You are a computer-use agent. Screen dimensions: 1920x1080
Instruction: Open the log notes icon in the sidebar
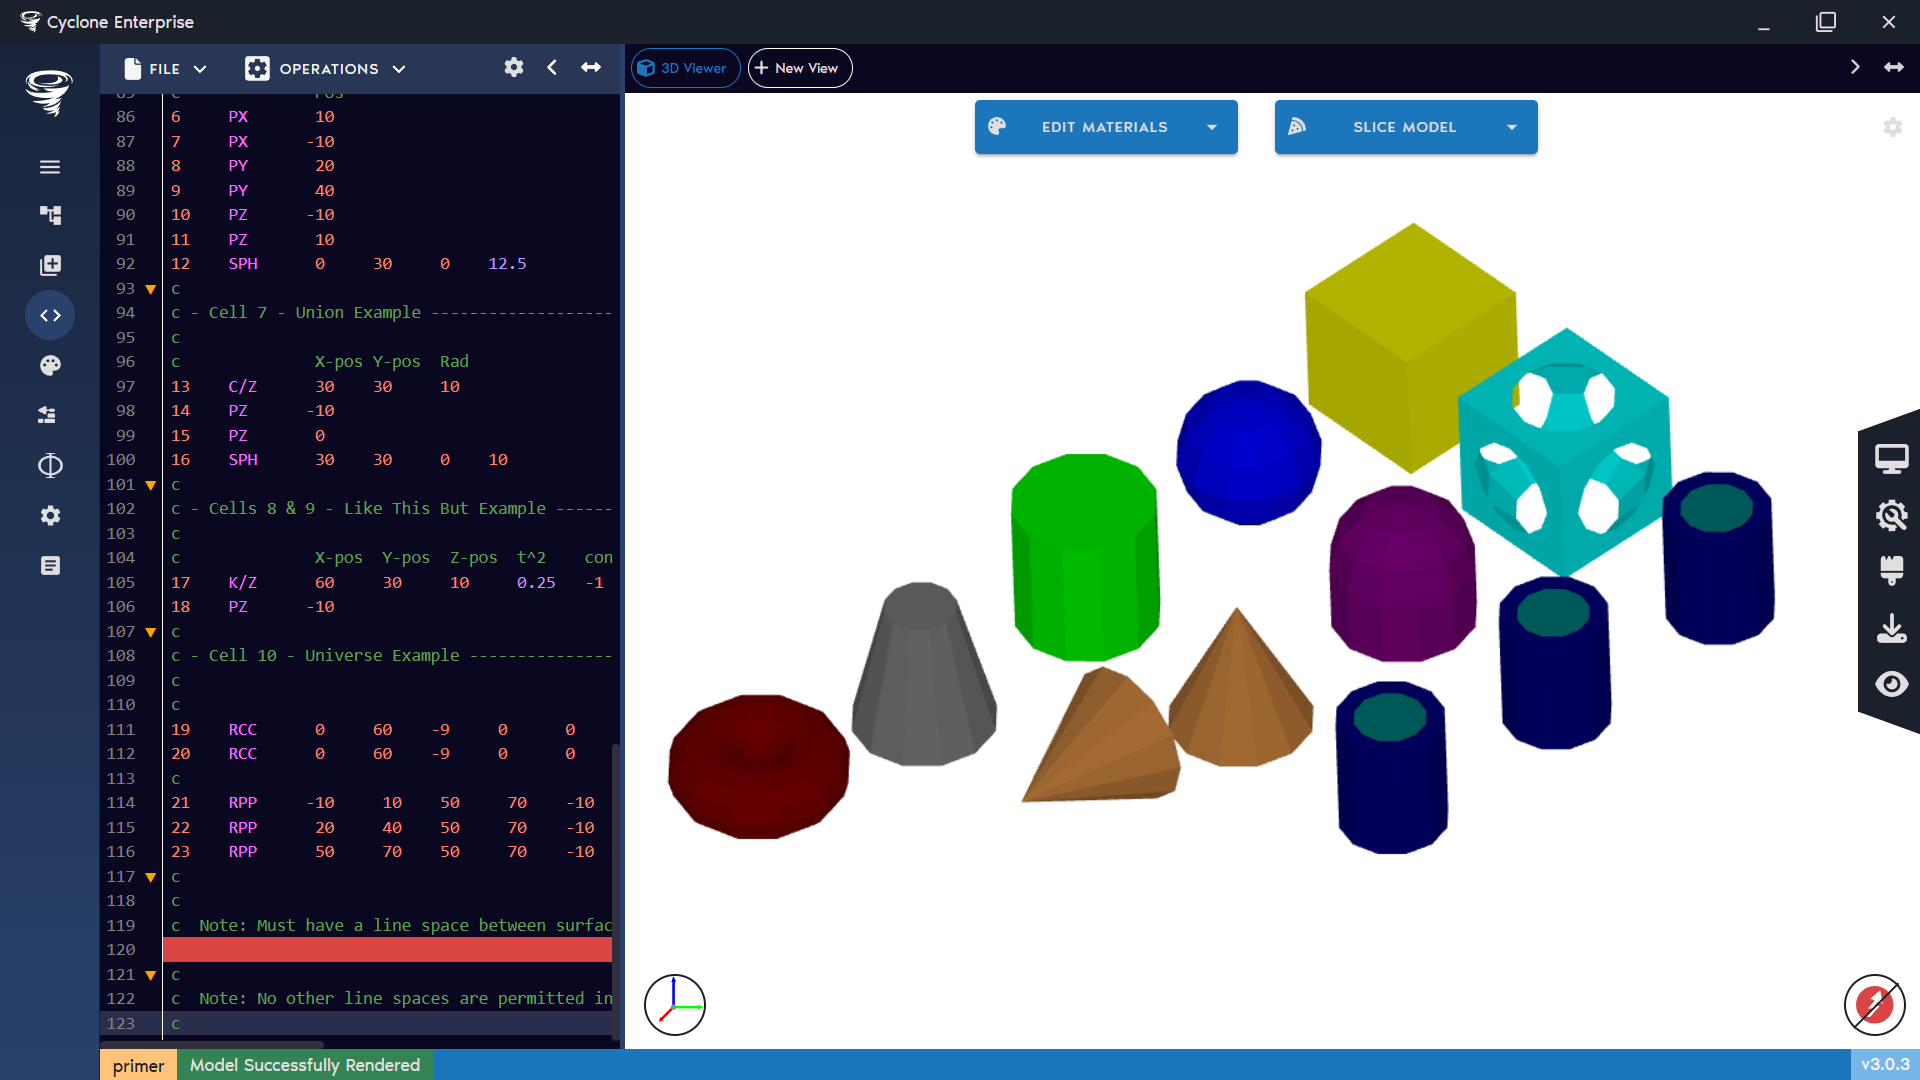pos(50,565)
